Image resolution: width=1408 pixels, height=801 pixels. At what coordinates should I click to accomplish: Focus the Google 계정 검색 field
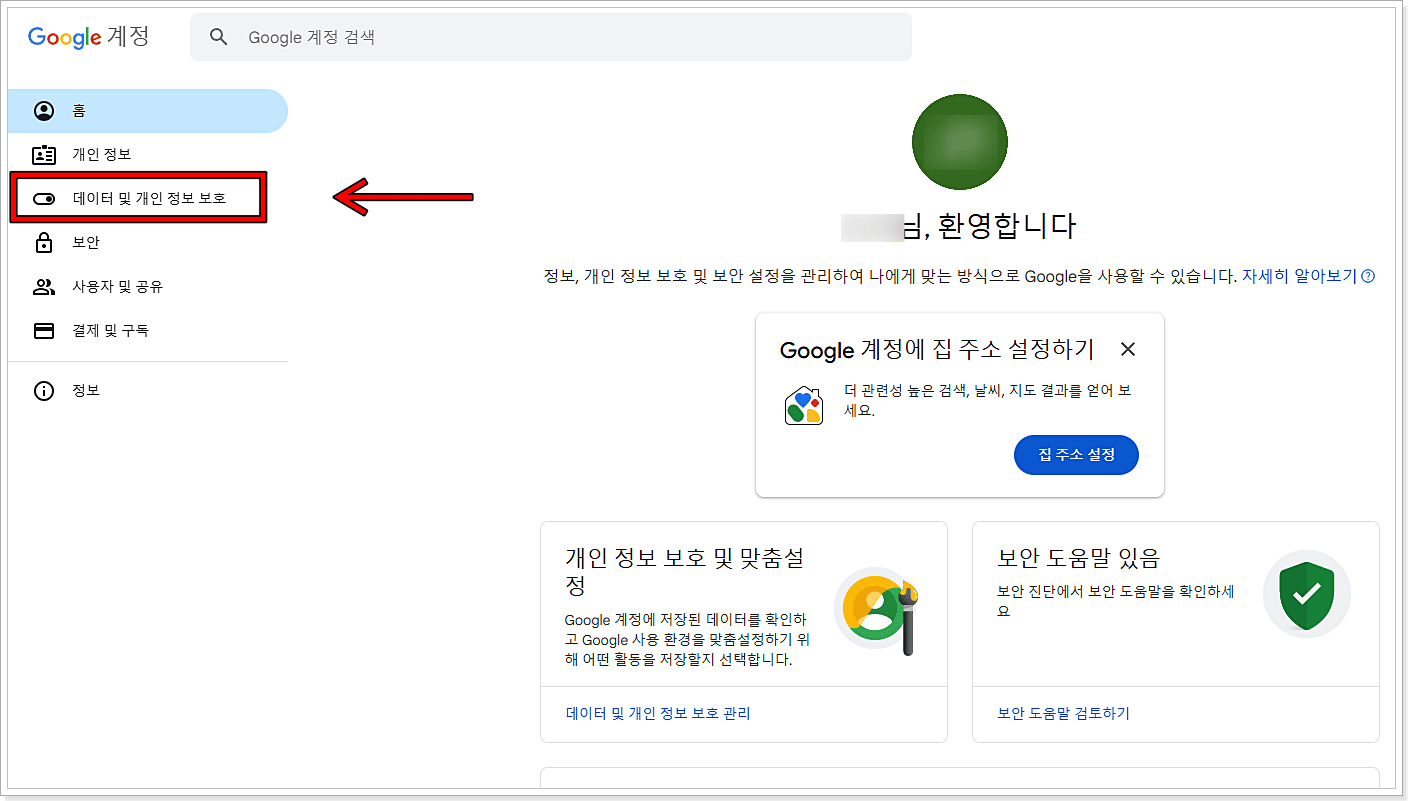(551, 37)
